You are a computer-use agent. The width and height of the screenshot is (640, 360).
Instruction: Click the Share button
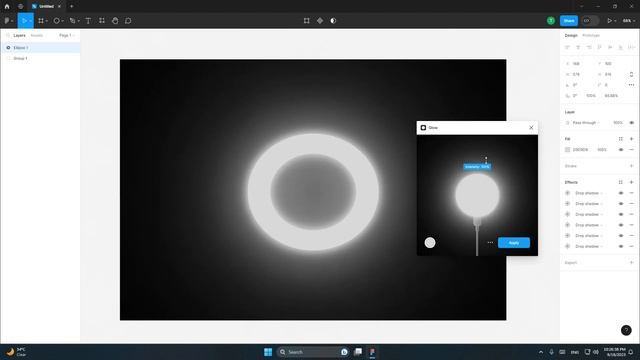click(569, 21)
